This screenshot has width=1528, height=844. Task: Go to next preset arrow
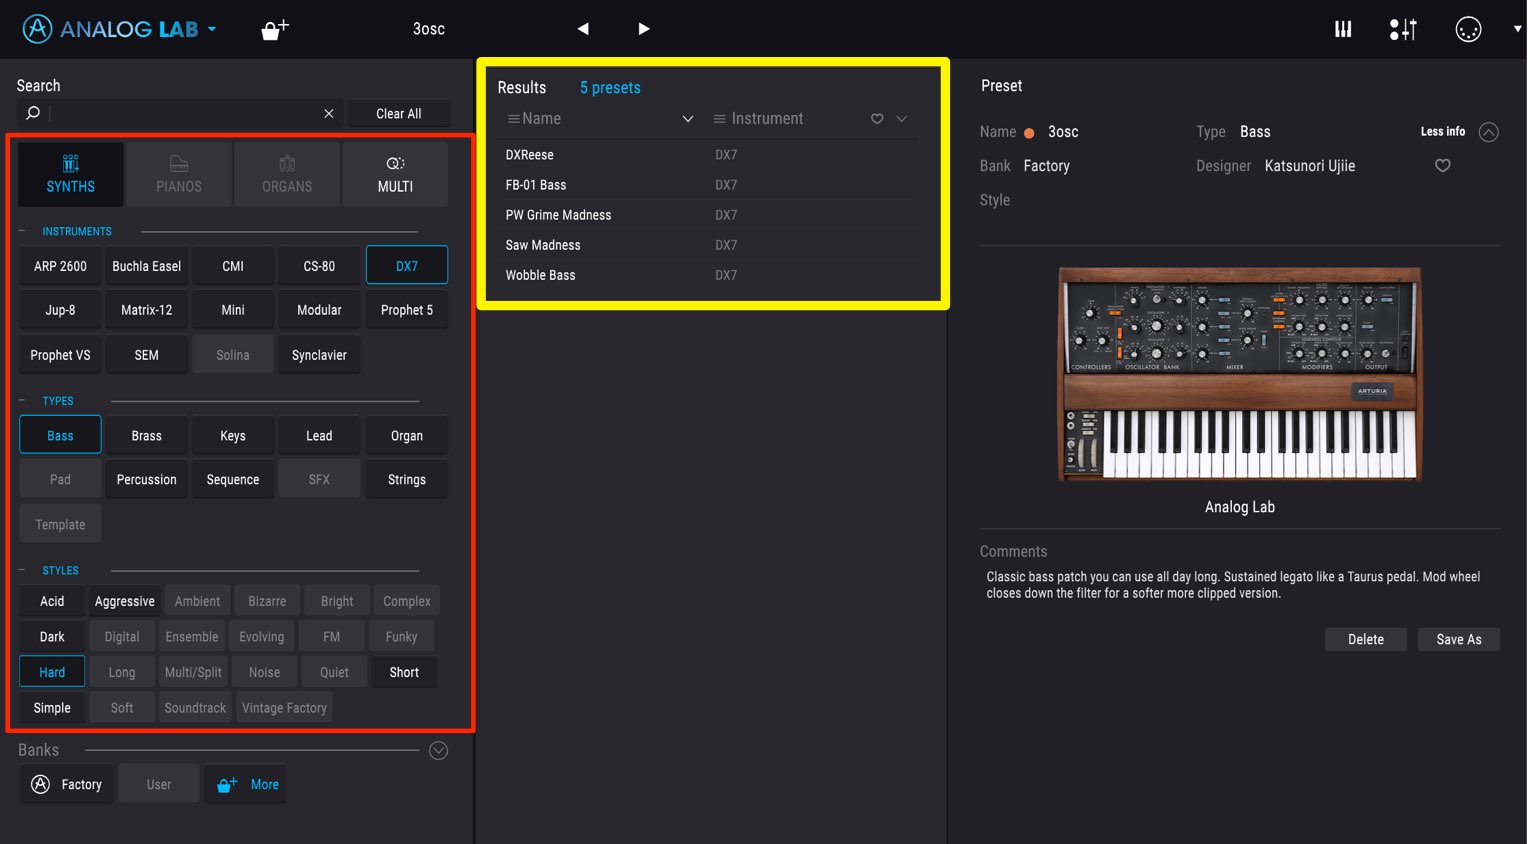(x=643, y=29)
